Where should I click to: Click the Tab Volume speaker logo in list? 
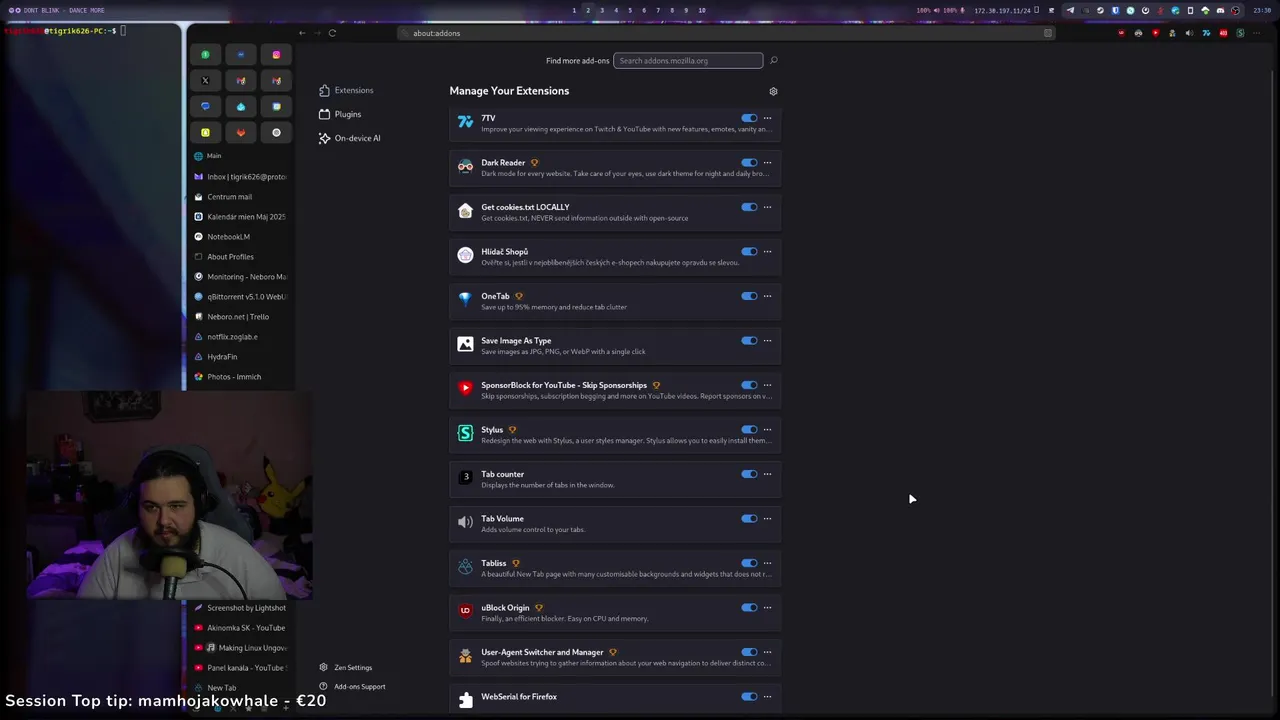(465, 522)
